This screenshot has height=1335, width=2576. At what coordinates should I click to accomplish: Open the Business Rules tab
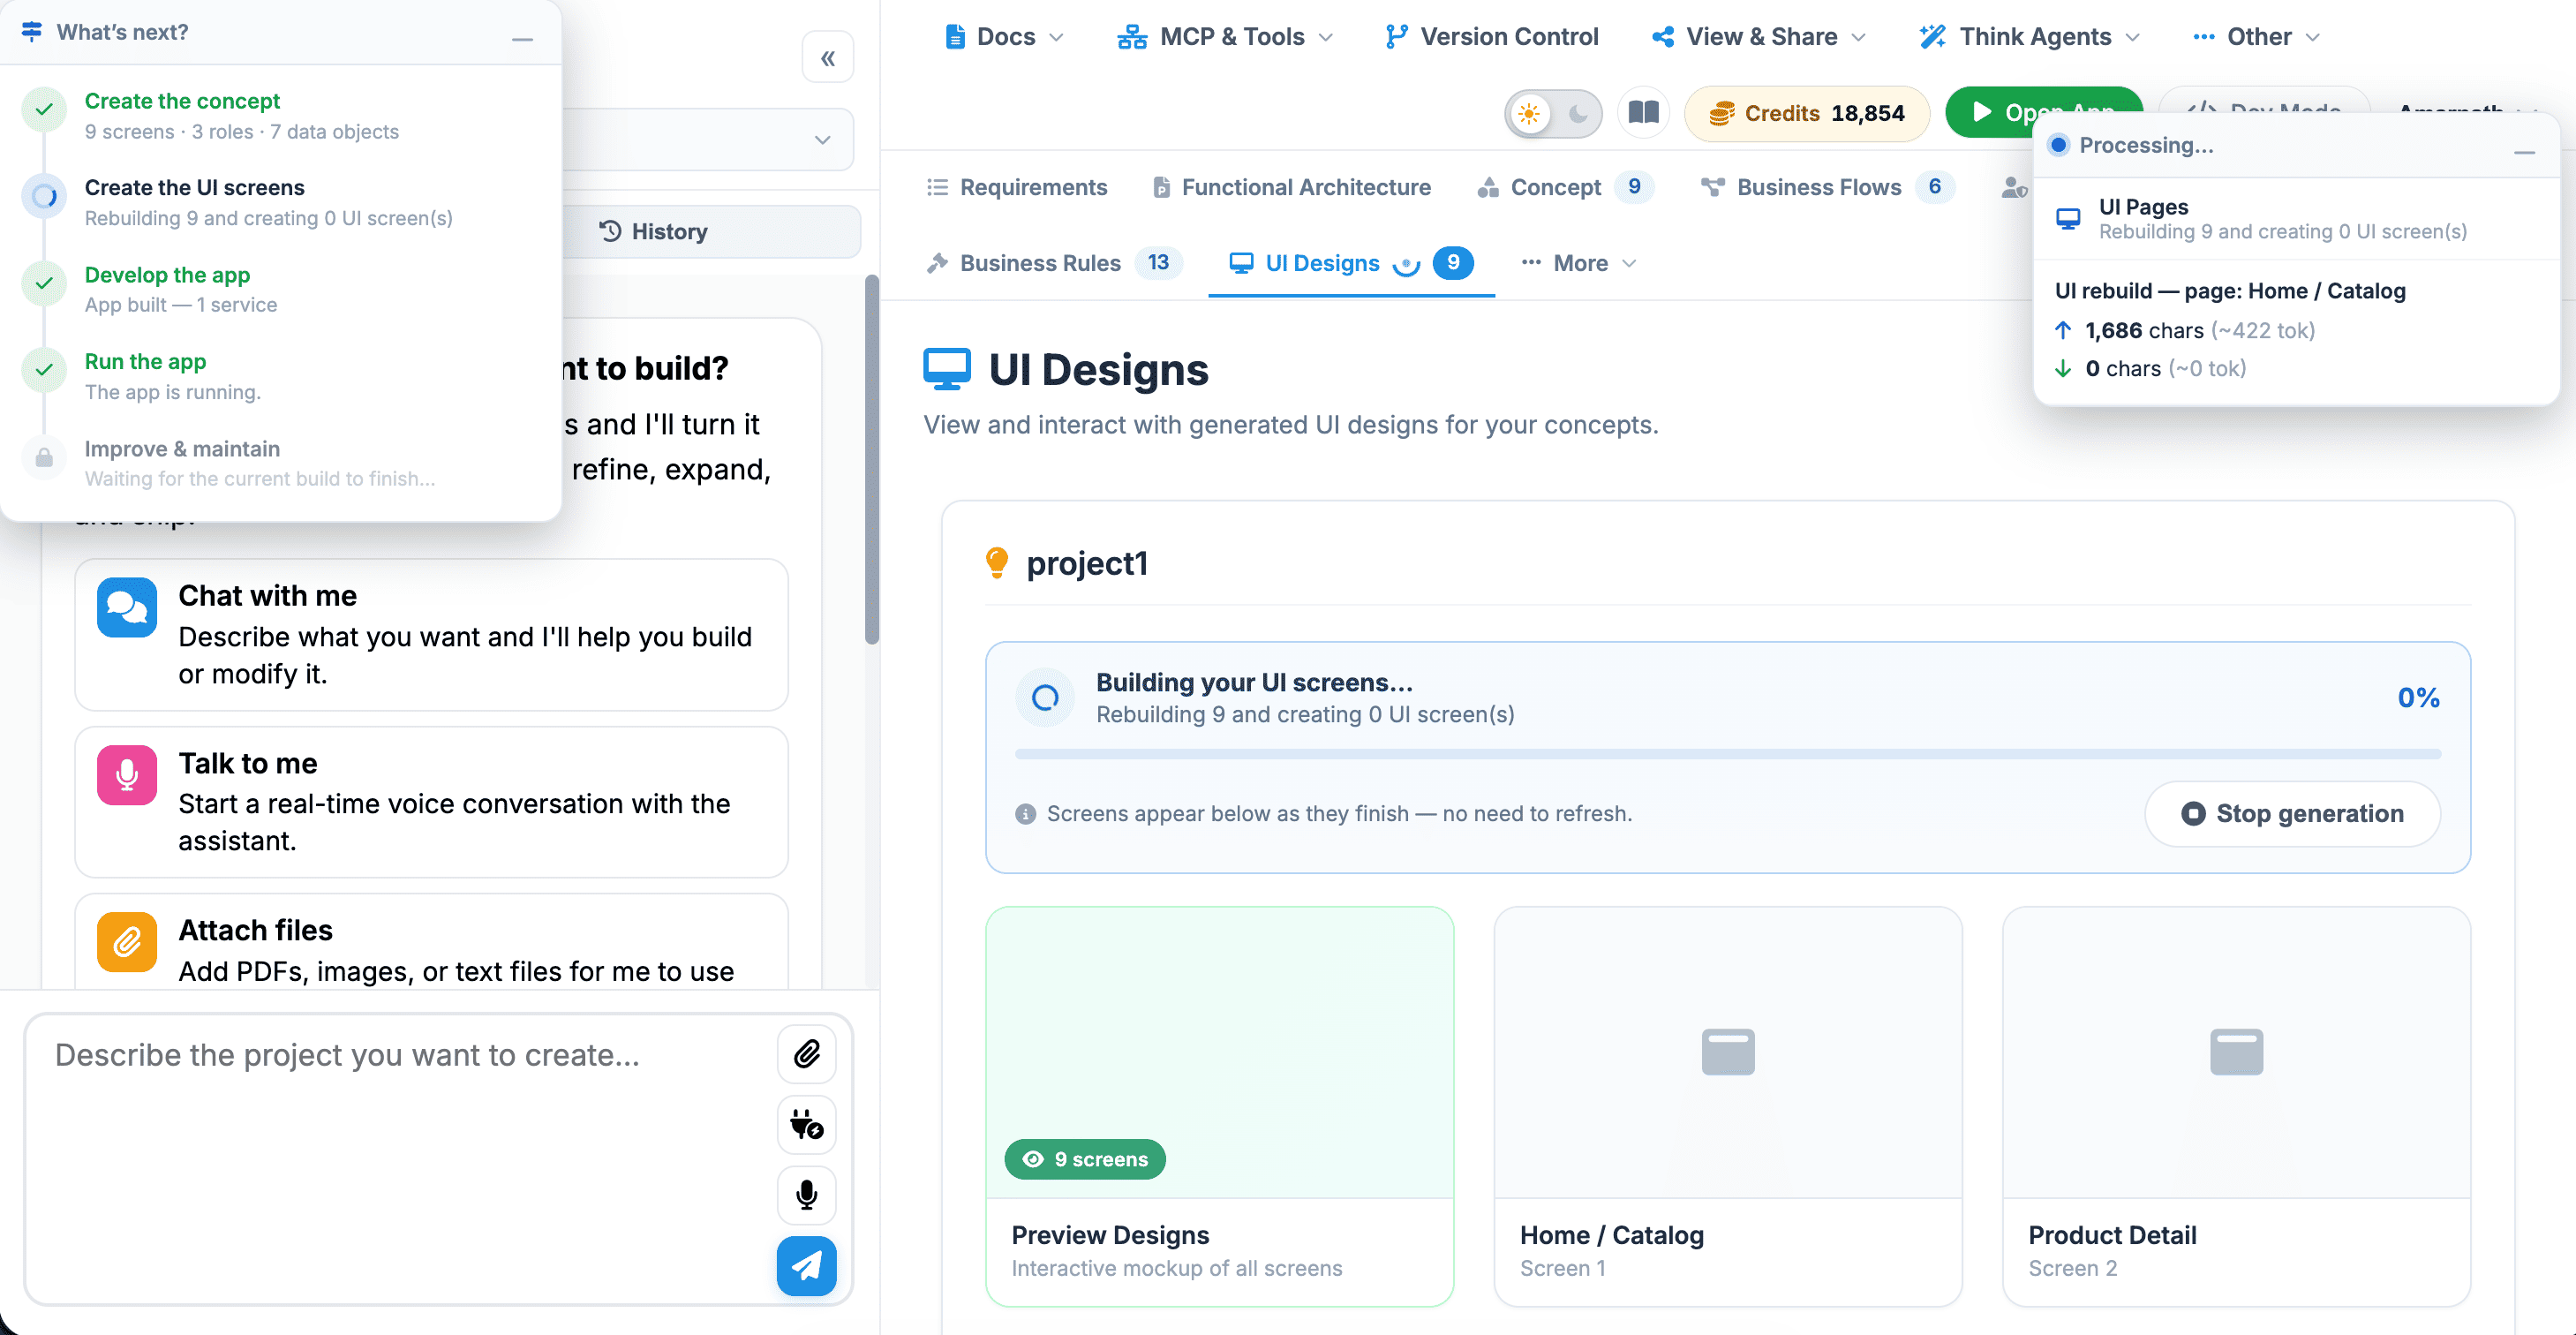click(1054, 263)
